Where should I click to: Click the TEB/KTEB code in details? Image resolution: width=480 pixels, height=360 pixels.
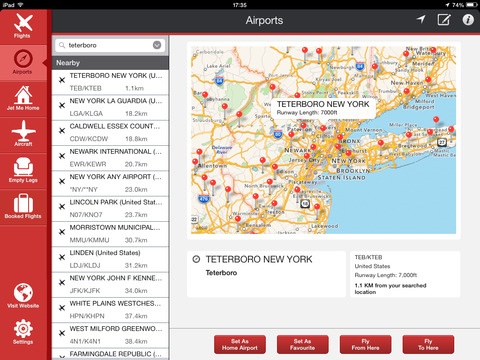368,257
